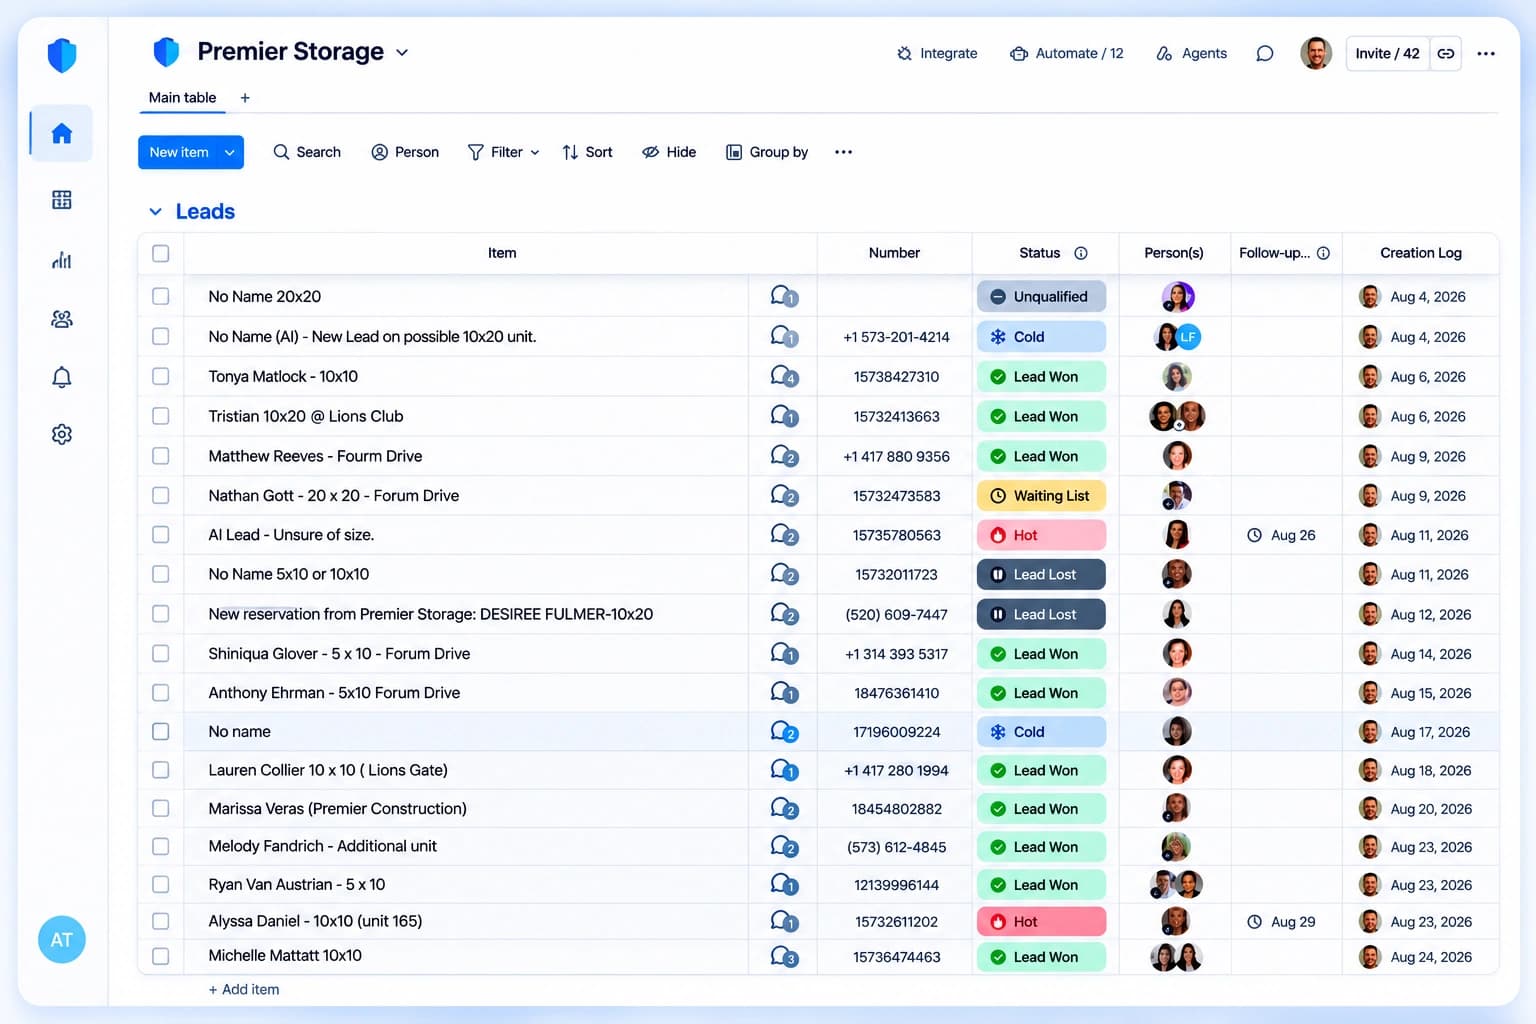Click Status column info icon

[1081, 253]
